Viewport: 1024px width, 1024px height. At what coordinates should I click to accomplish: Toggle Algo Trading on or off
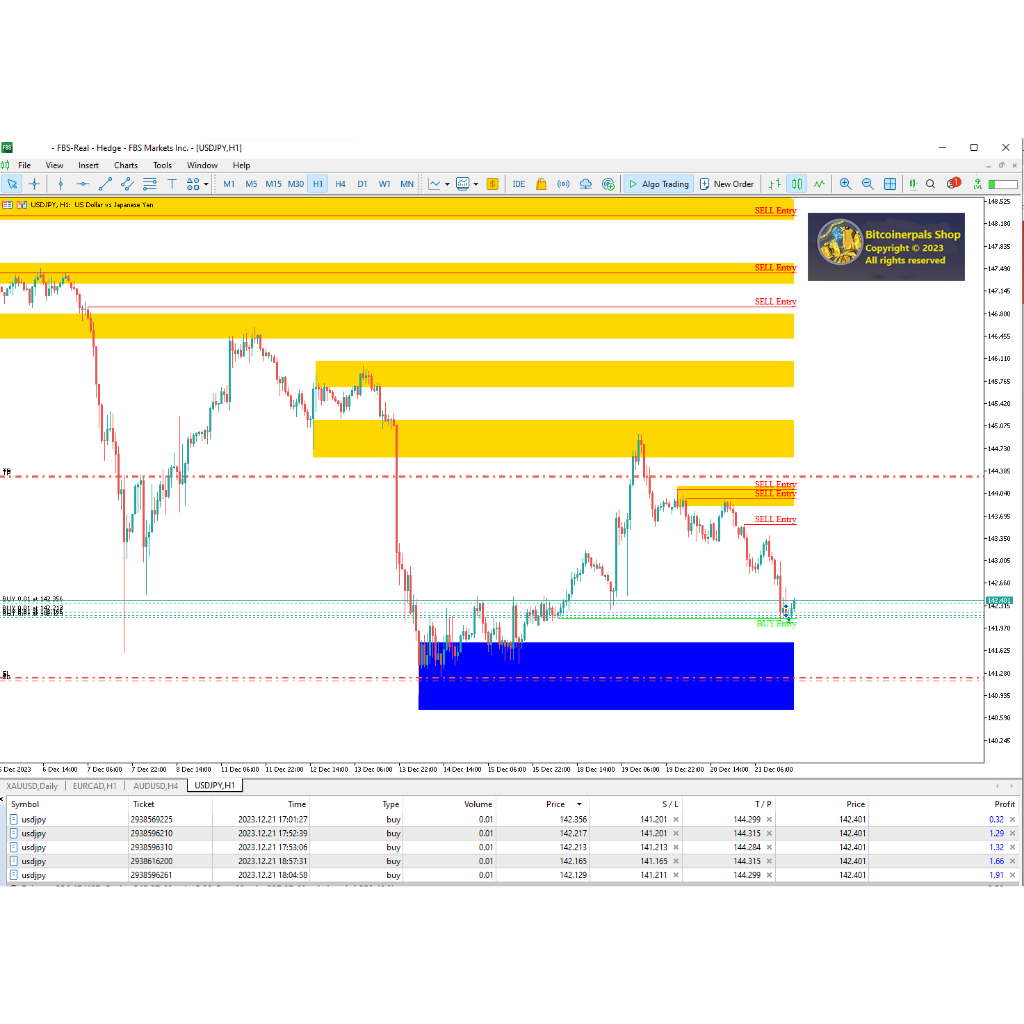click(657, 184)
